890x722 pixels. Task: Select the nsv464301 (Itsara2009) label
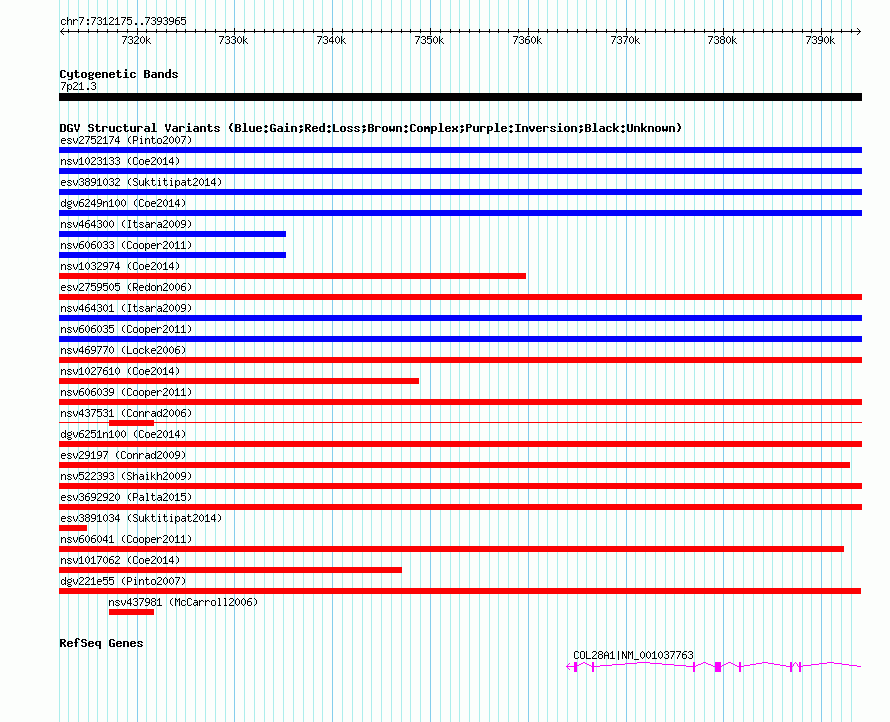[x=126, y=308]
